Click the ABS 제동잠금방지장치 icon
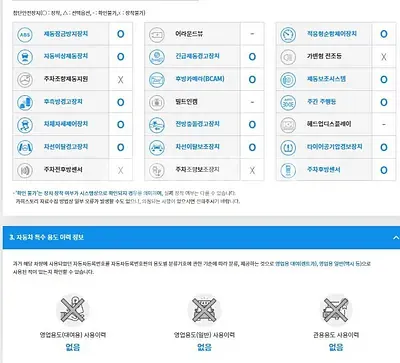Image resolution: width=400 pixels, height=363 pixels. pyautogui.click(x=25, y=35)
